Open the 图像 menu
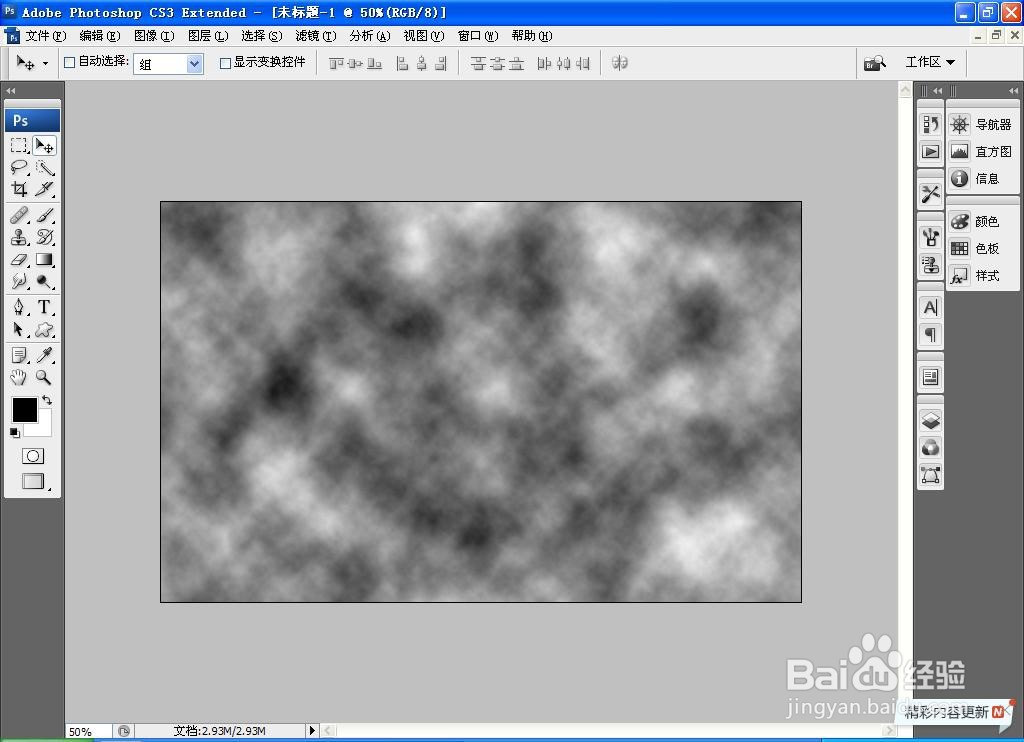1024x742 pixels. click(x=153, y=36)
